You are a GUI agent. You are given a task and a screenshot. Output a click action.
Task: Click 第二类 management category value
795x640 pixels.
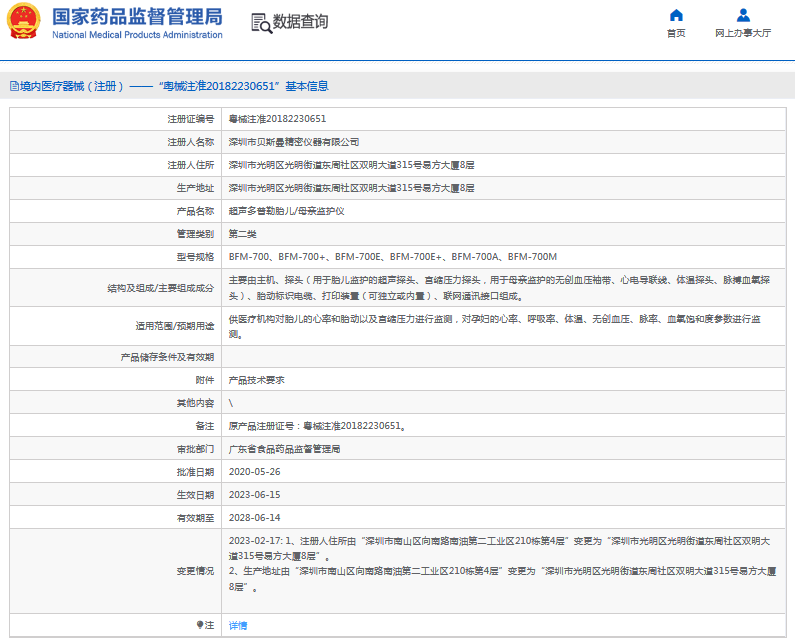(x=242, y=234)
